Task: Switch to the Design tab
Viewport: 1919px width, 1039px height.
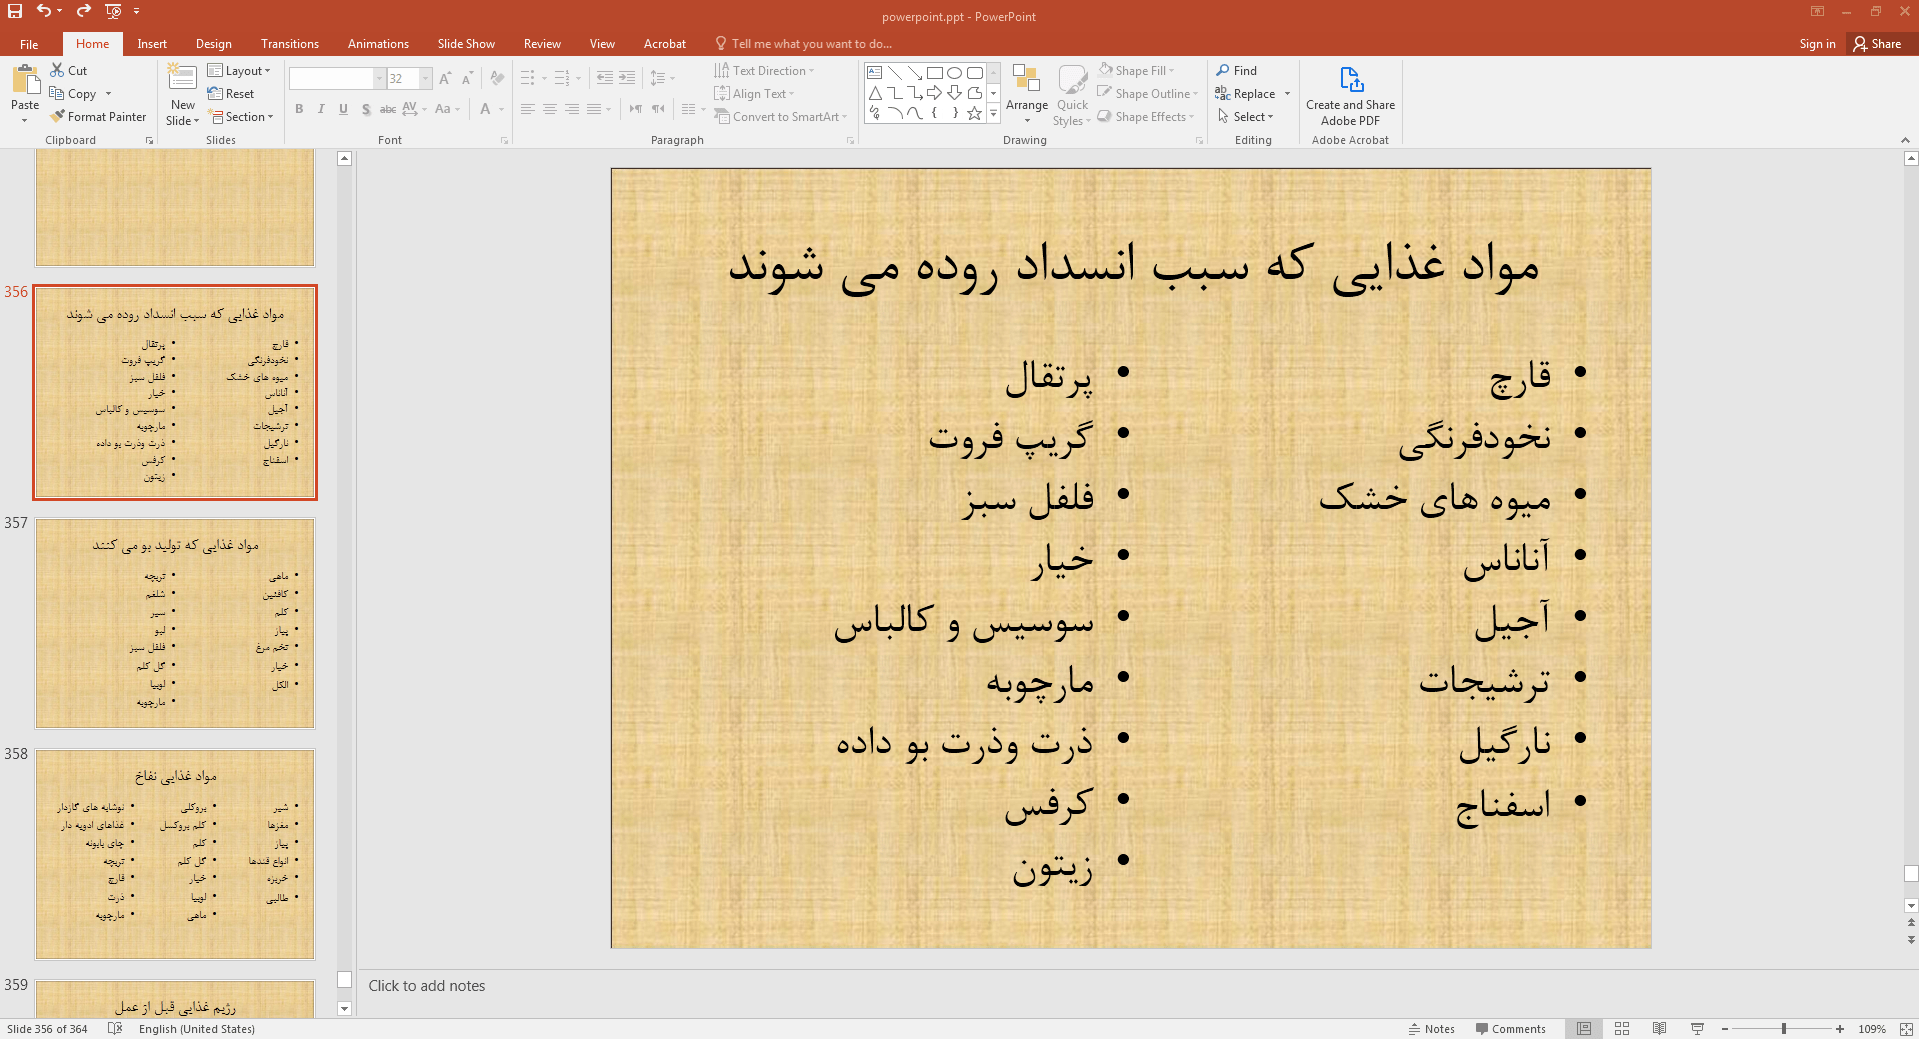Action: coord(213,43)
